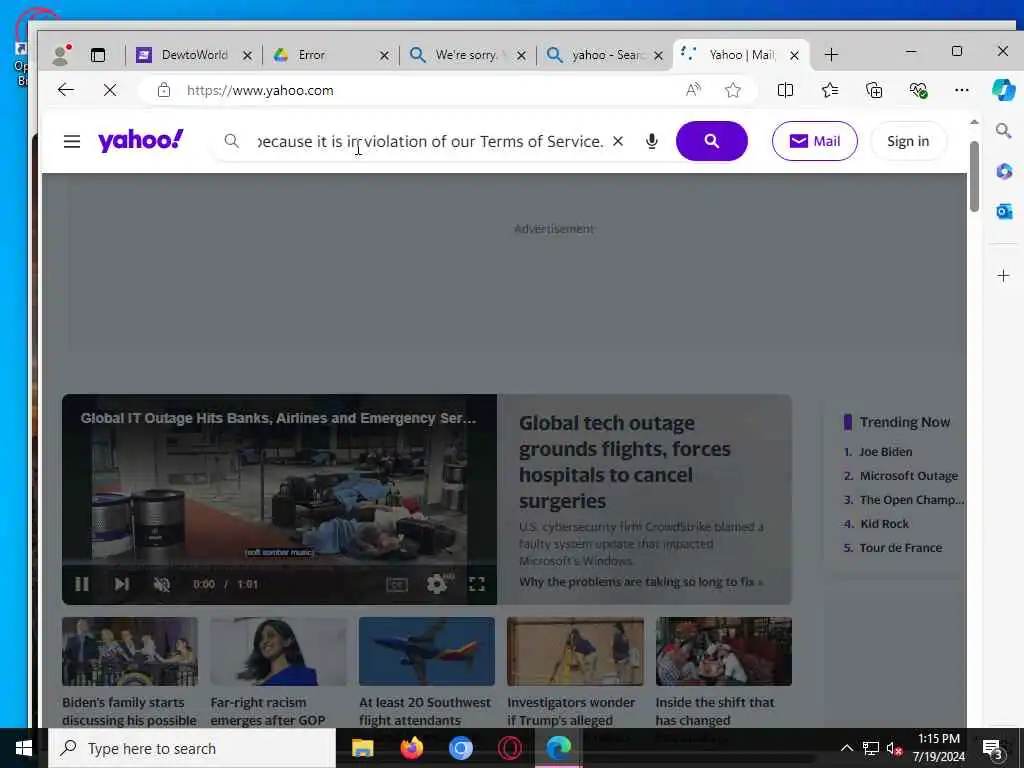Image resolution: width=1024 pixels, height=768 pixels.
Task: Open Southwest flight attendants thumbnail
Action: click(x=426, y=651)
